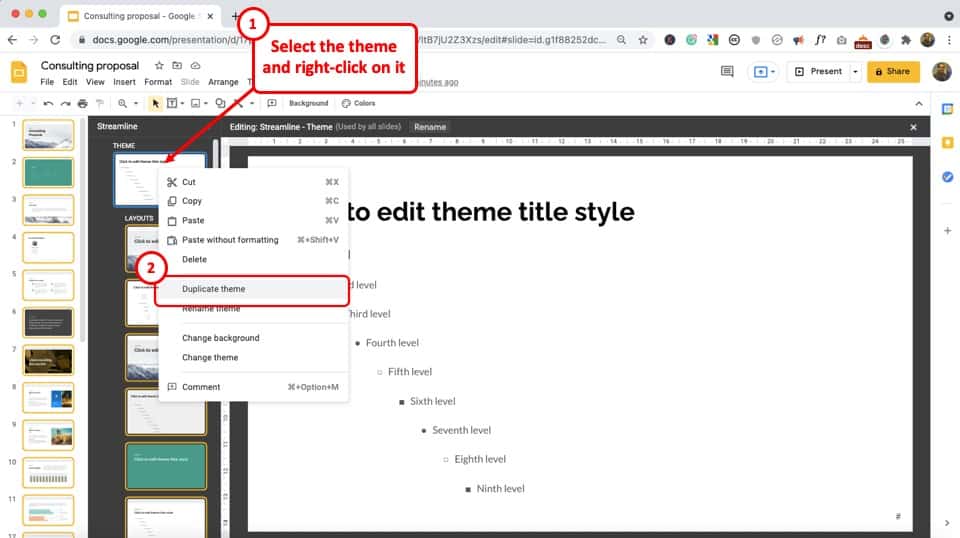Image resolution: width=960 pixels, height=538 pixels.
Task: Click the insert image icon
Action: (195, 103)
